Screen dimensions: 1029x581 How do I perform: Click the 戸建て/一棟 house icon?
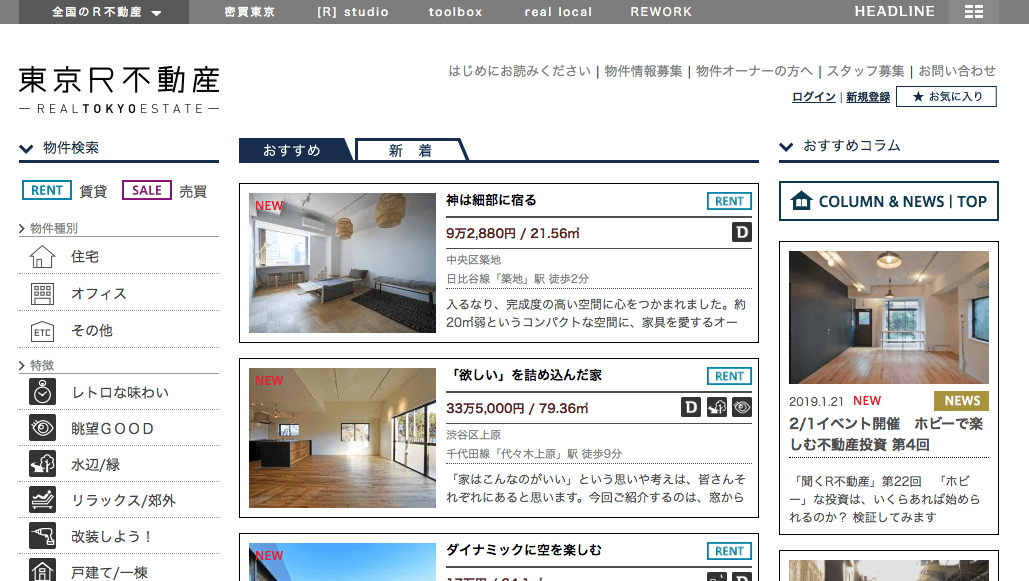(x=42, y=570)
